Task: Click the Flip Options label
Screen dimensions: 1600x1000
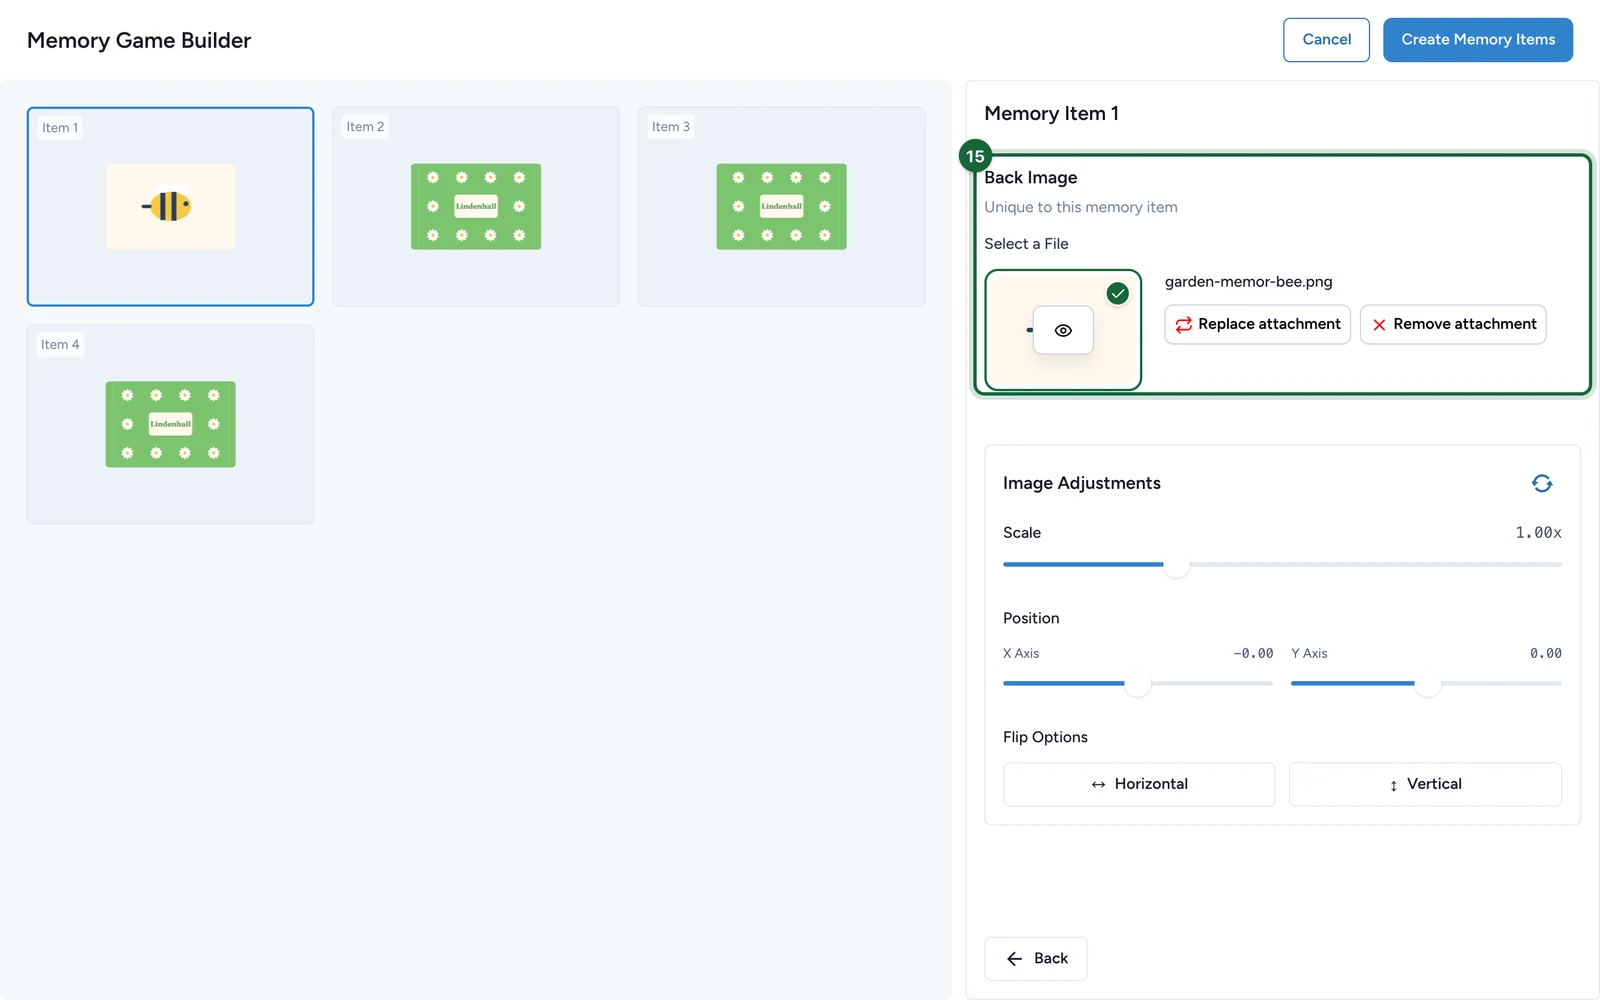Action: [1045, 737]
